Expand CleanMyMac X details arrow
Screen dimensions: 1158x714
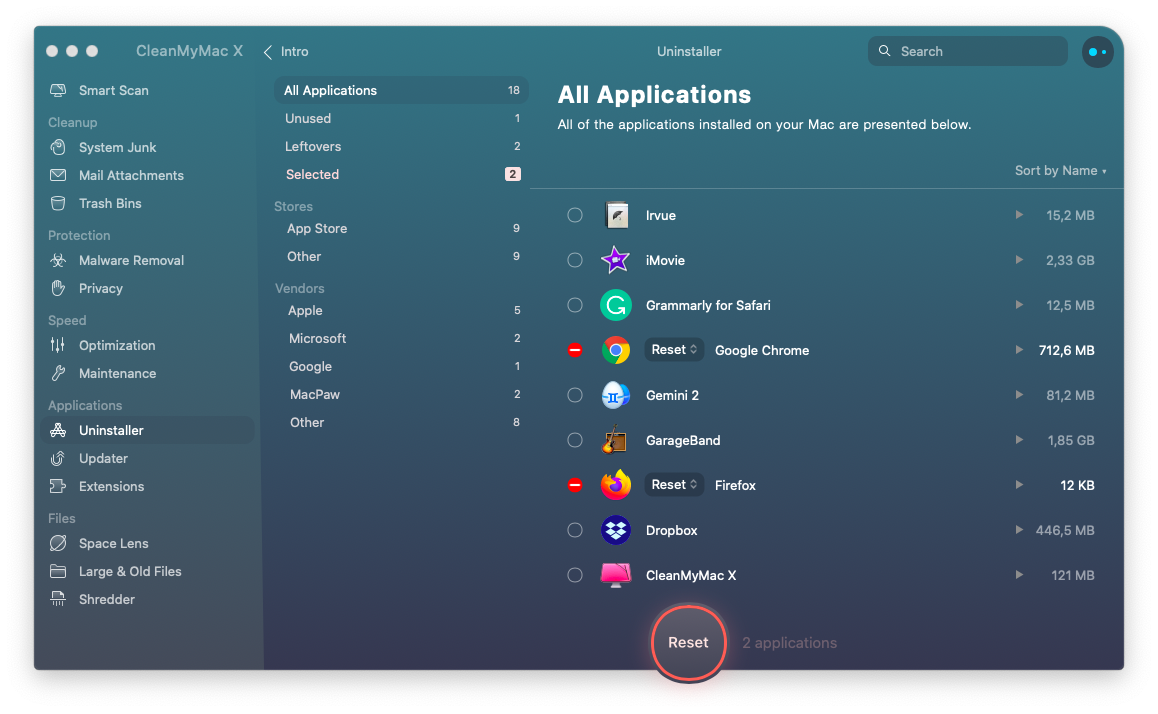(1019, 575)
